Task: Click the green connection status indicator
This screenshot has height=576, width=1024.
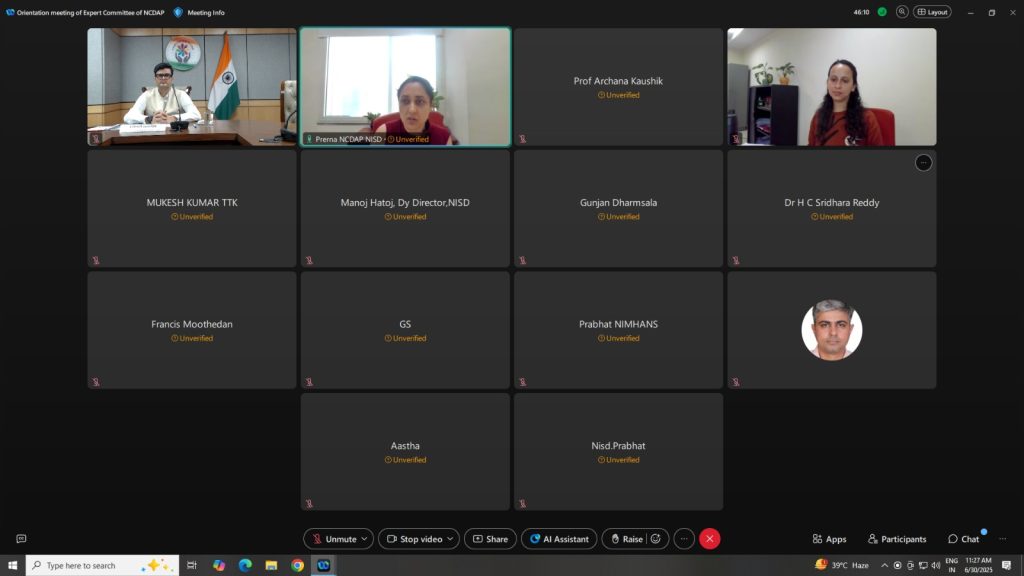Action: click(882, 12)
